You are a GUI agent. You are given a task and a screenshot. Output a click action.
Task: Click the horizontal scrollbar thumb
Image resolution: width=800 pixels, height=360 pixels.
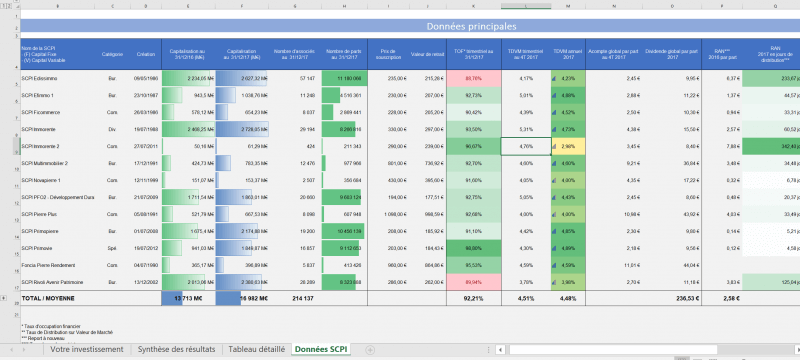613,350
